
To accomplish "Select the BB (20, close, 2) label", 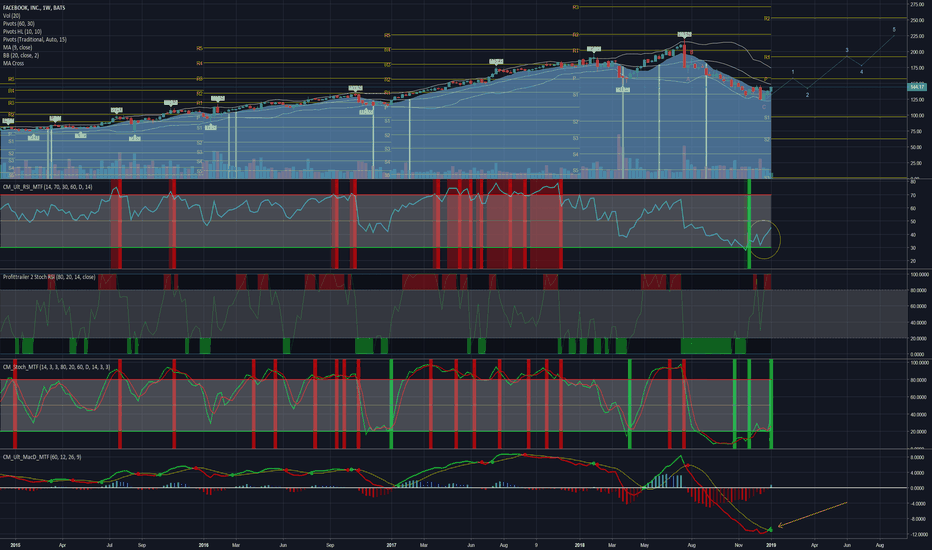I will pyautogui.click(x=21, y=55).
